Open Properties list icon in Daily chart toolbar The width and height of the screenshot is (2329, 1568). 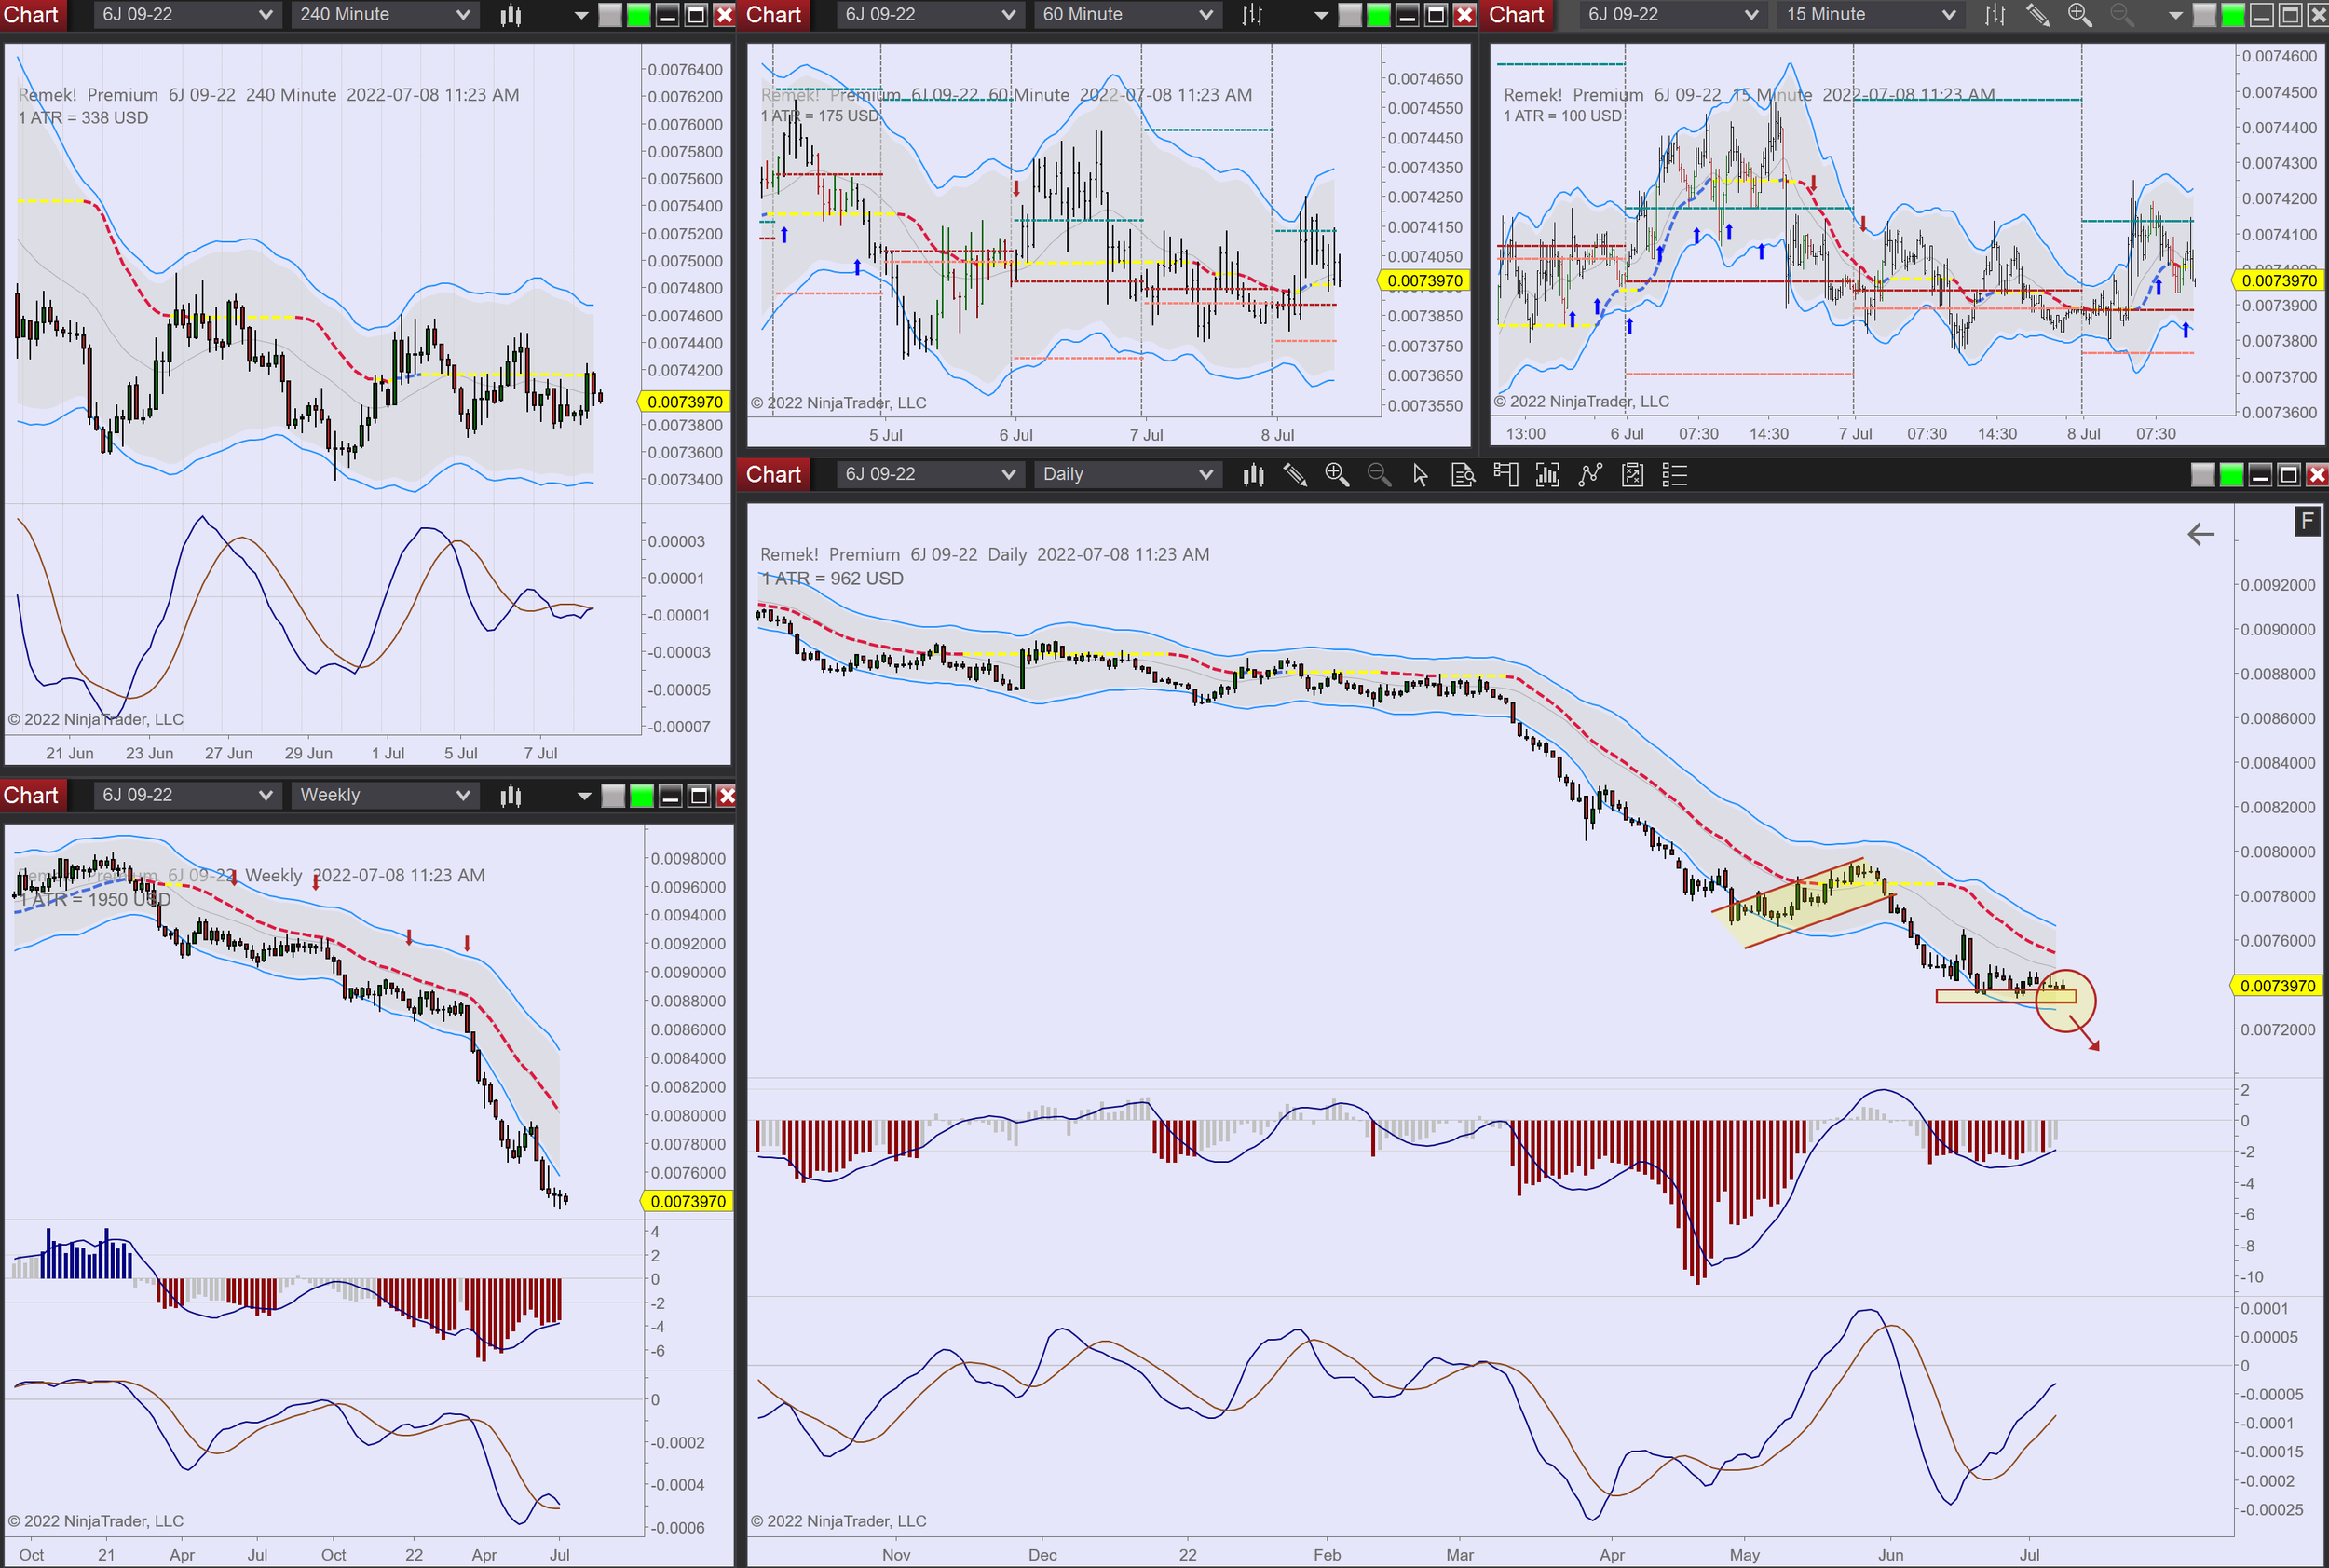(x=1675, y=475)
